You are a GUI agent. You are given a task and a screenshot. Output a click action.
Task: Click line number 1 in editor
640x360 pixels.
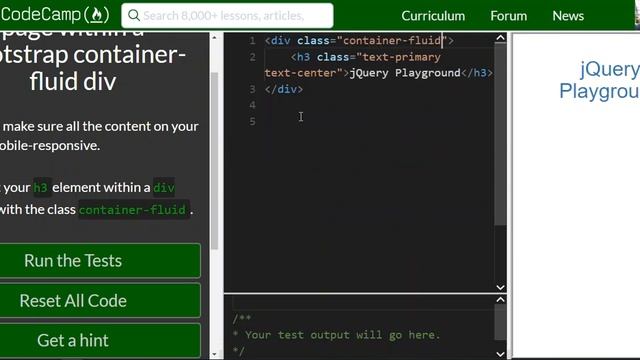(252, 40)
